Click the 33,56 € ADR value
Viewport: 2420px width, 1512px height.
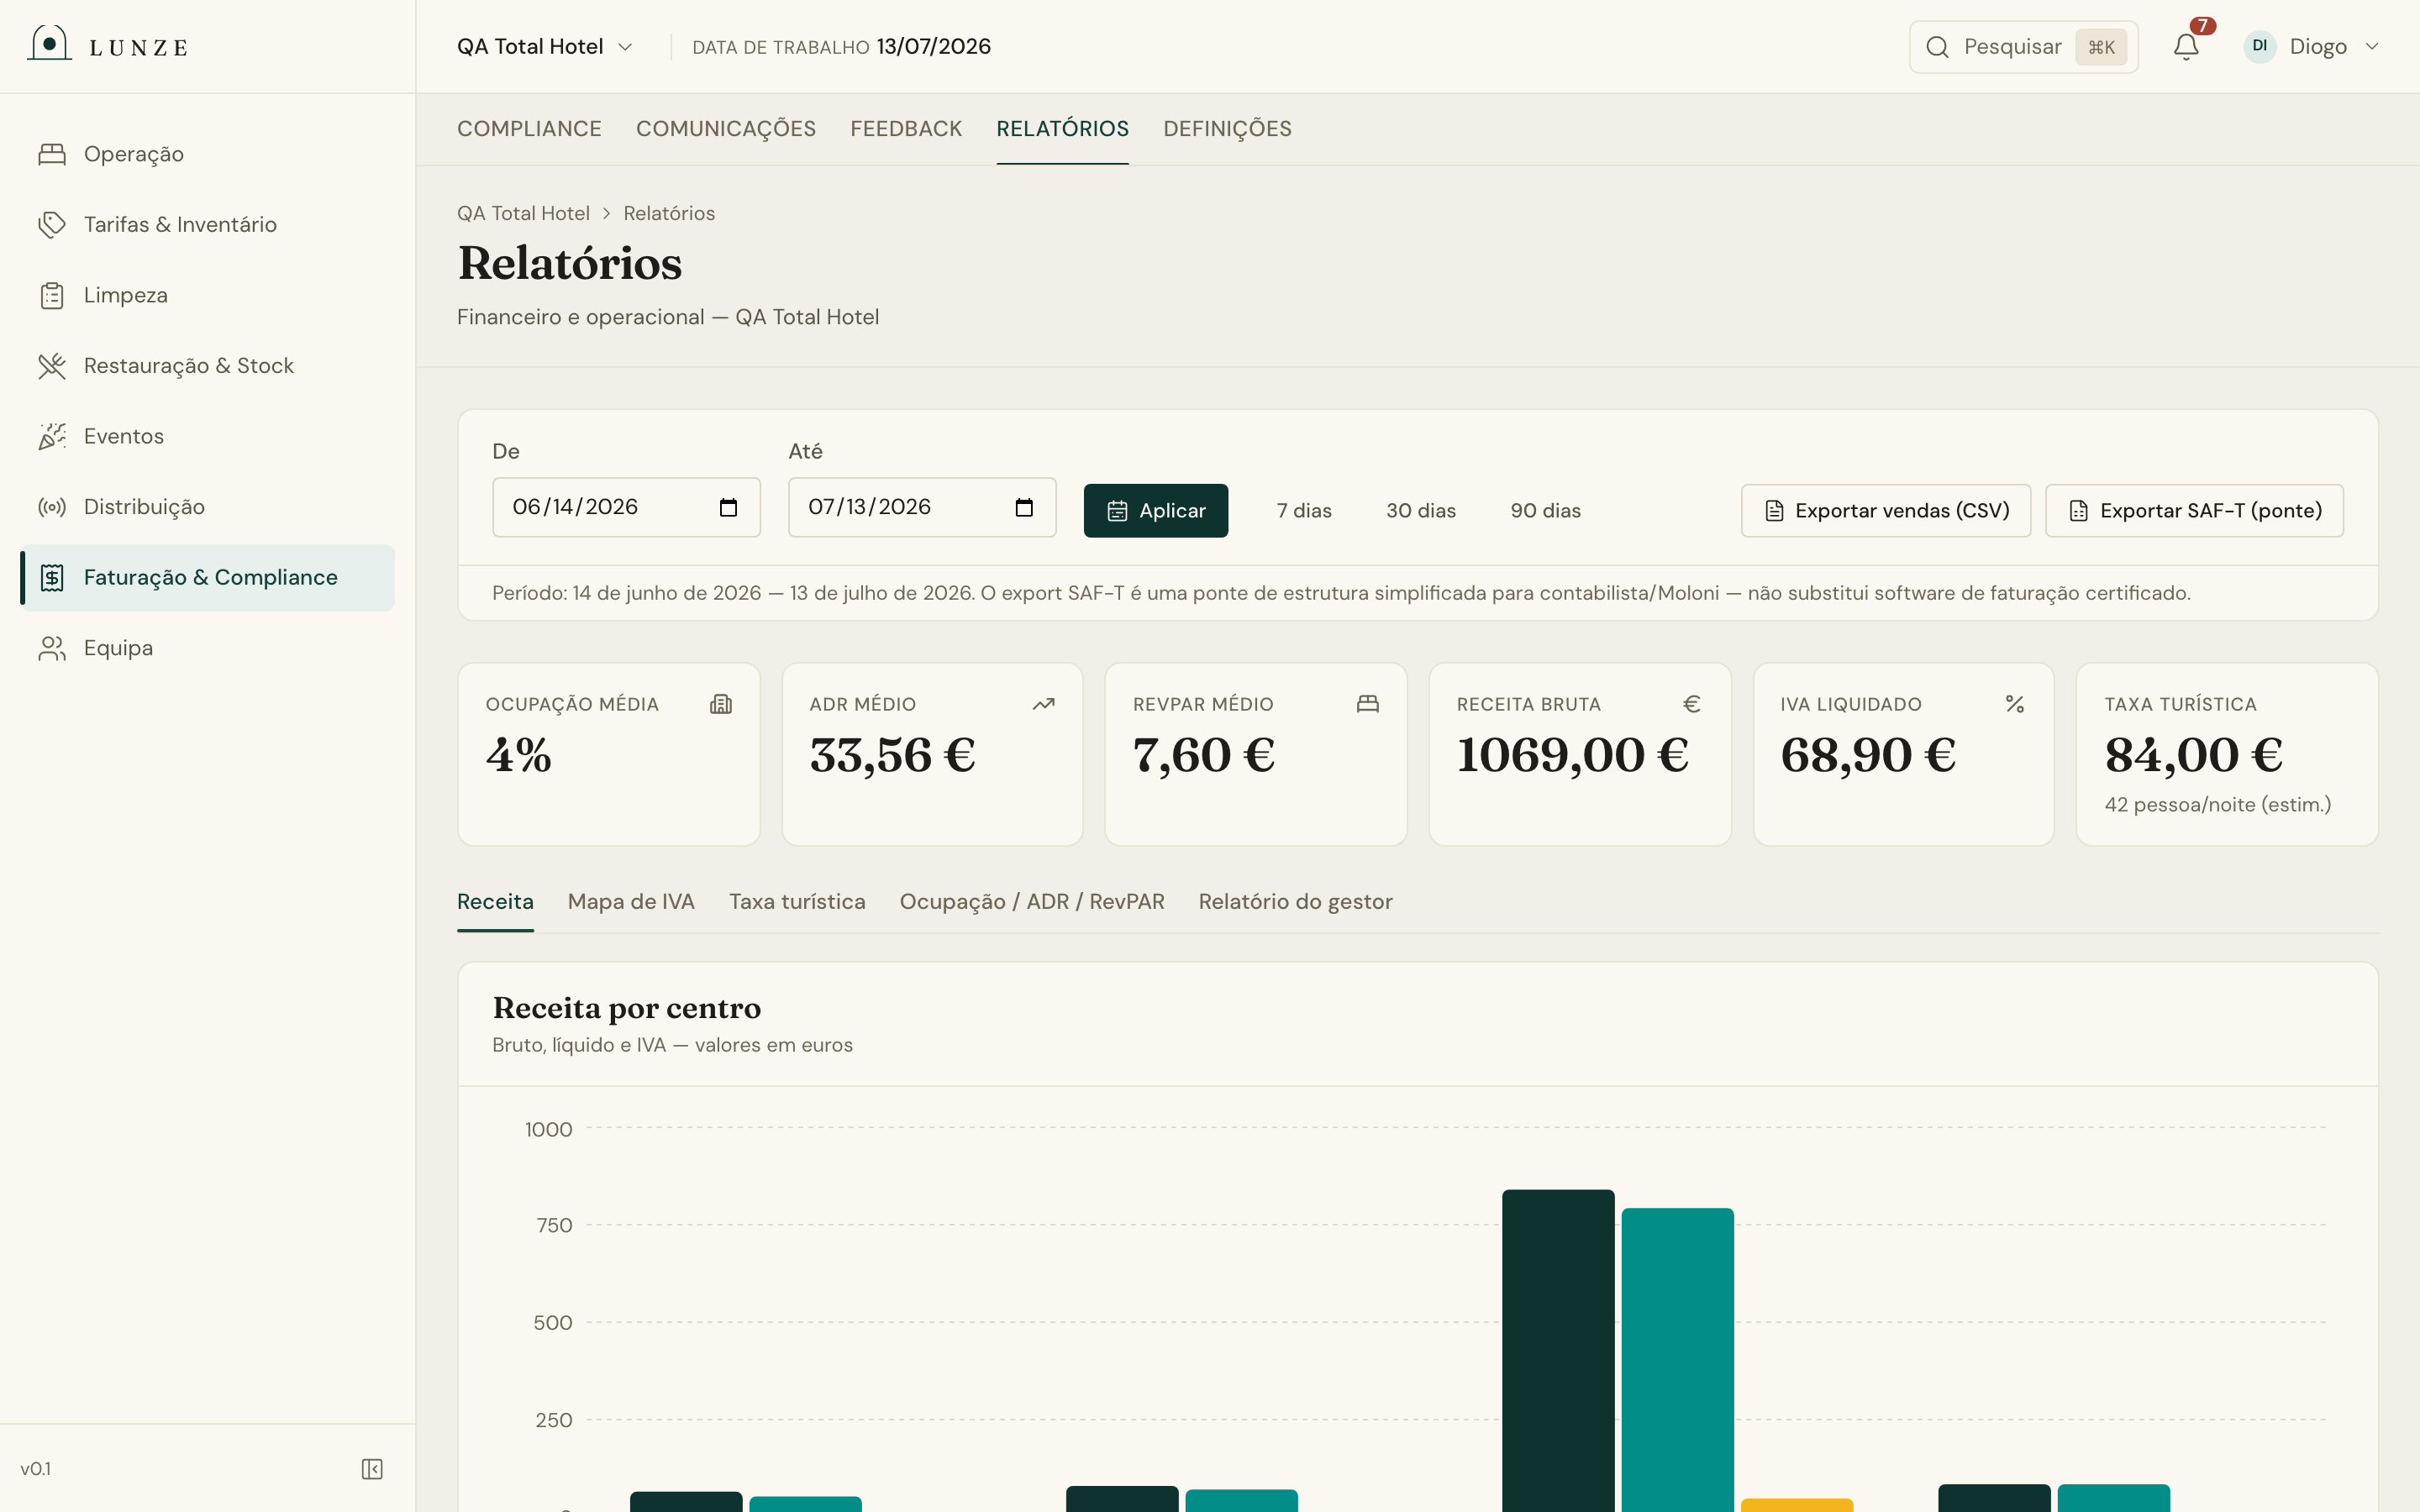[x=892, y=755]
